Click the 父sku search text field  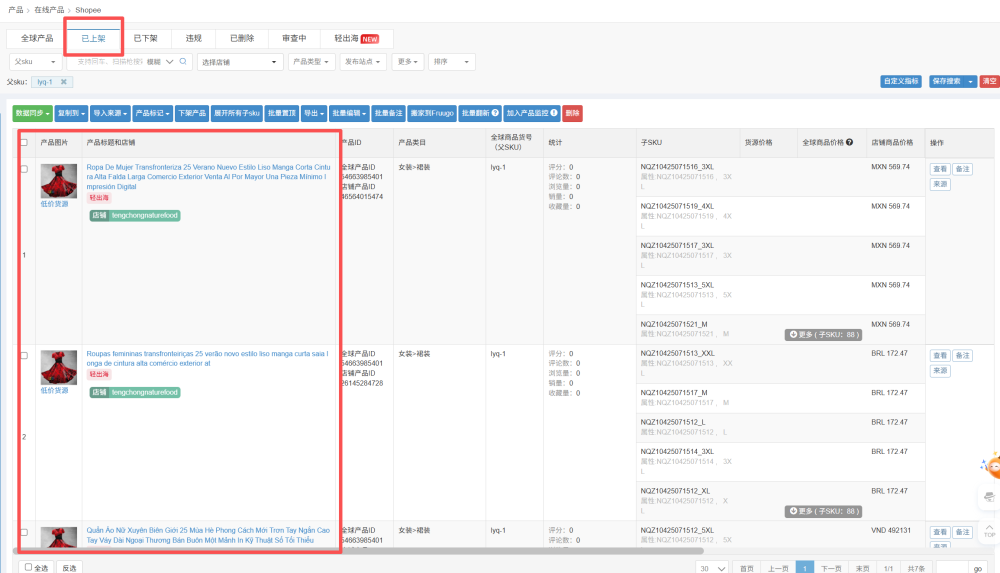[x=110, y=62]
